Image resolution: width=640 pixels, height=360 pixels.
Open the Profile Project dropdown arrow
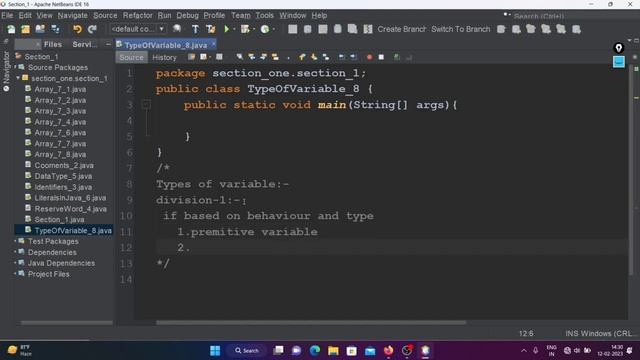[x=273, y=29]
